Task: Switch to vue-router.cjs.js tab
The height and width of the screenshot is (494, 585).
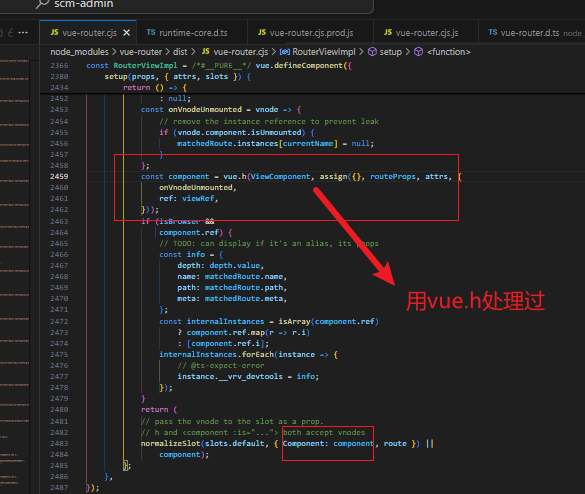Action: (426, 33)
